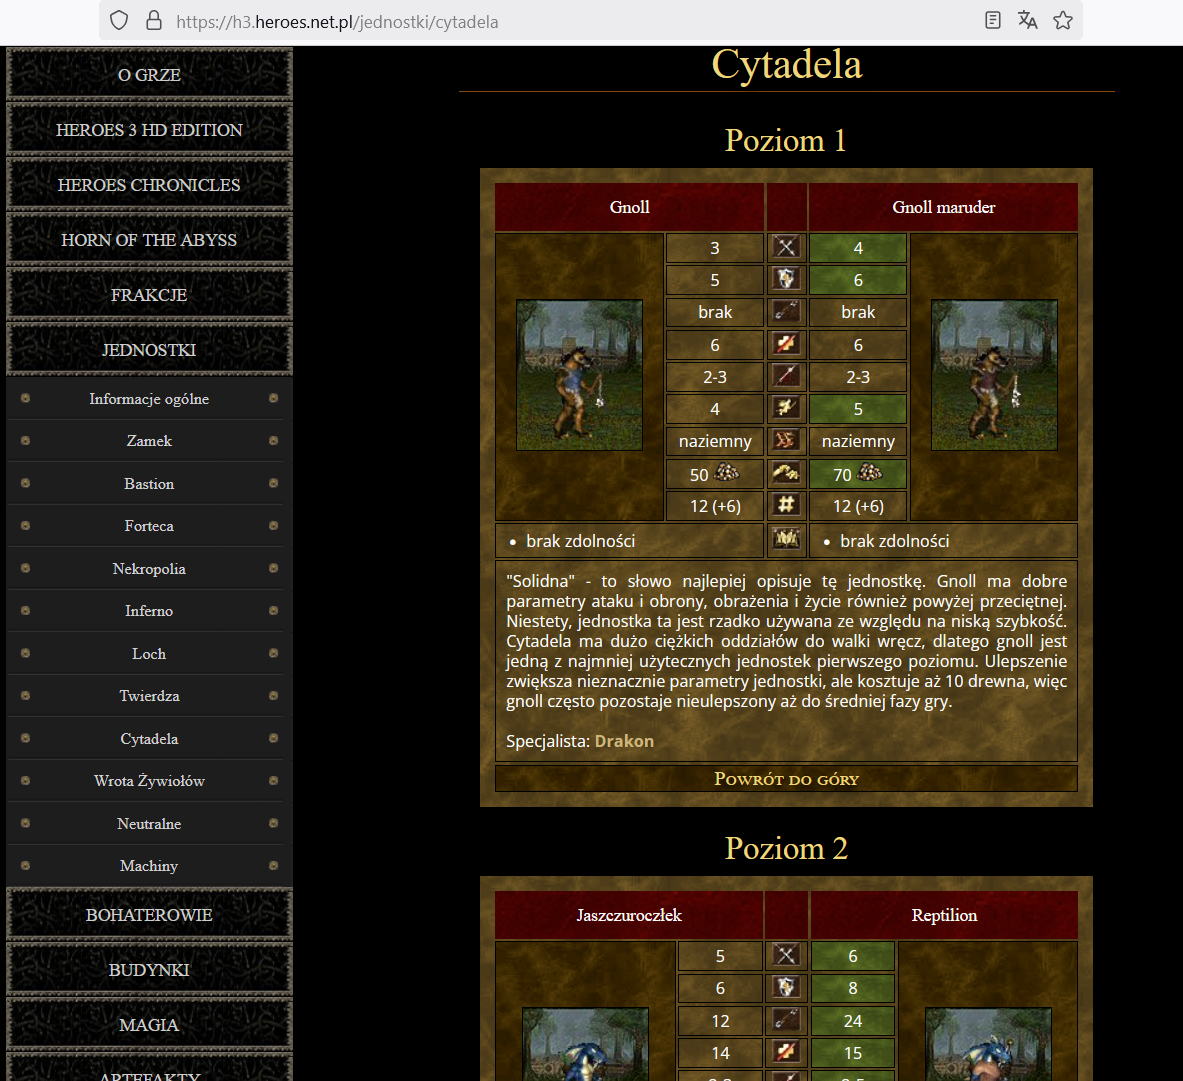Click the gold pile icon beside 50
The image size is (1183, 1081).
click(727, 473)
